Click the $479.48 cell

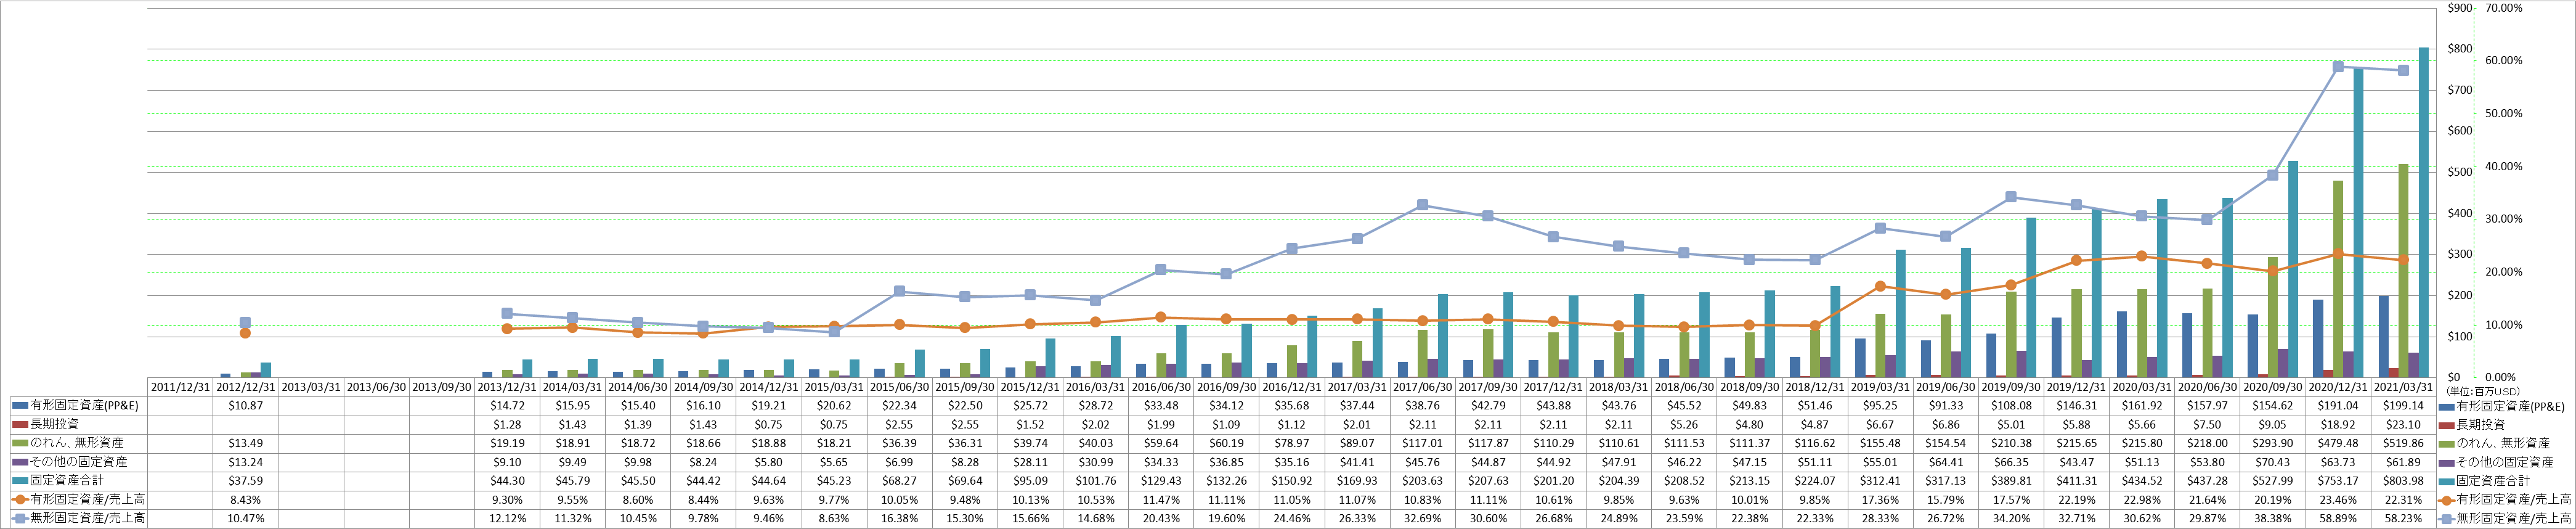pos(2338,443)
